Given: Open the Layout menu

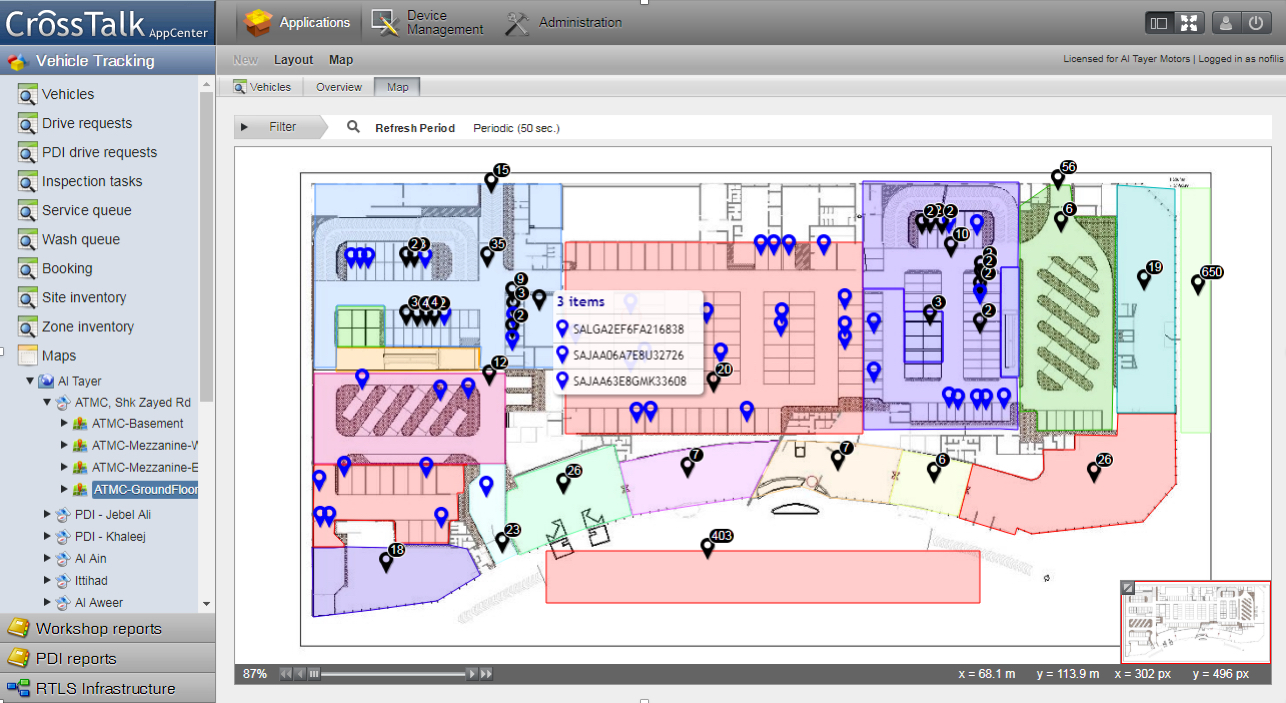Looking at the screenshot, I should (294, 60).
